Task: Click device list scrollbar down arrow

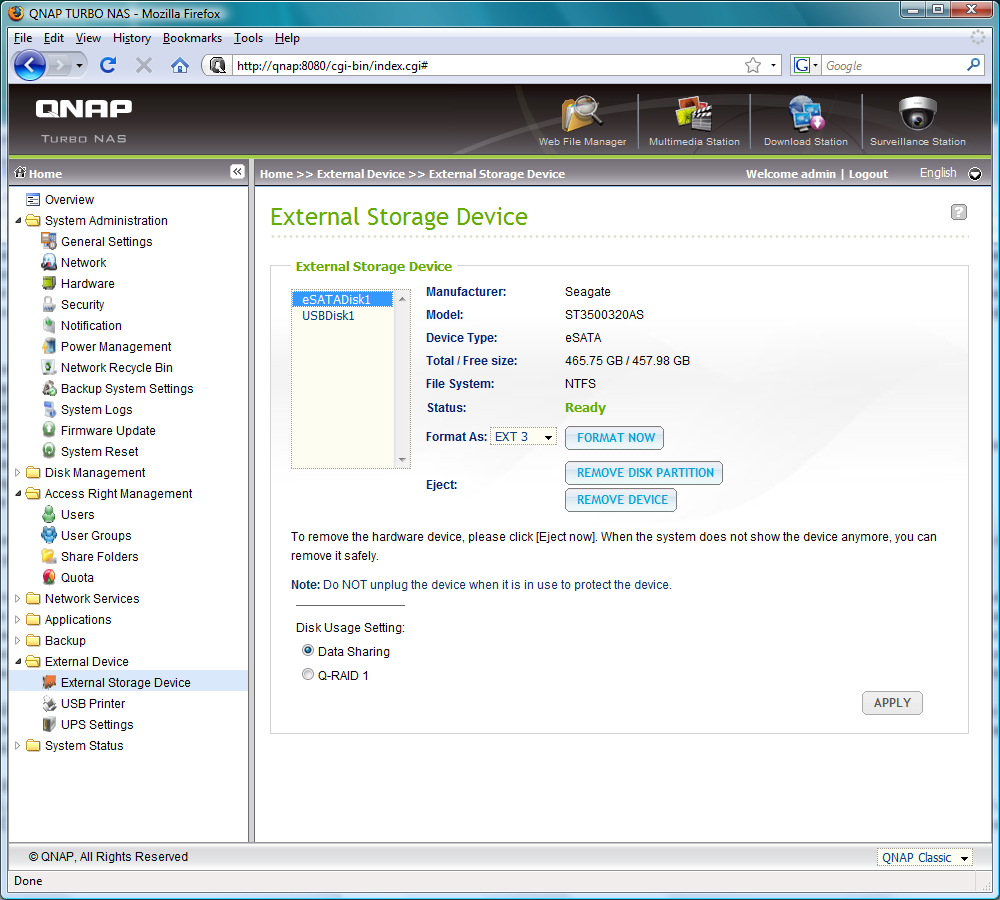Action: point(402,460)
